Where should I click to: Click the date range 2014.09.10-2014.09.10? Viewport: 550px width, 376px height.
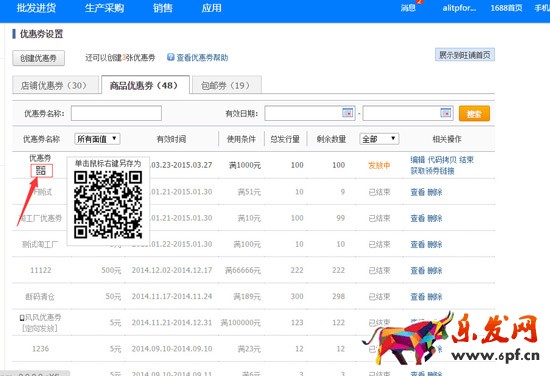pos(172,349)
